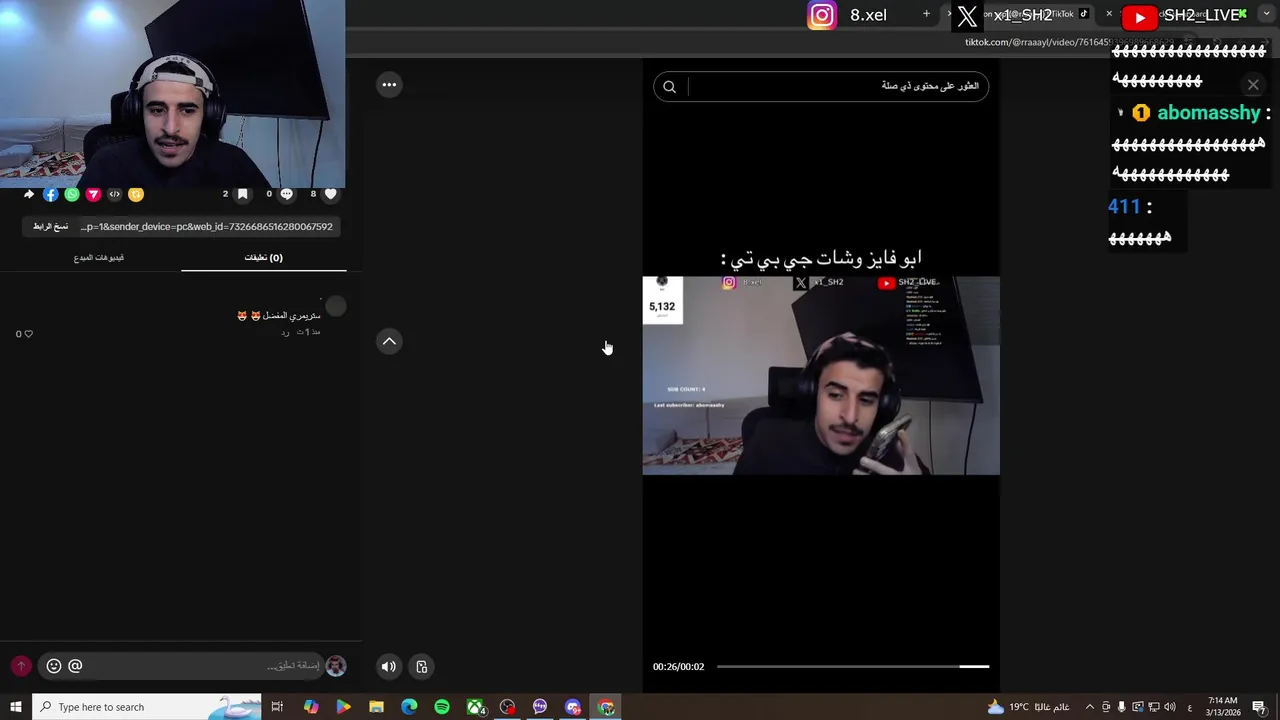Open the embed code icon
1280x720 pixels.
pos(114,194)
